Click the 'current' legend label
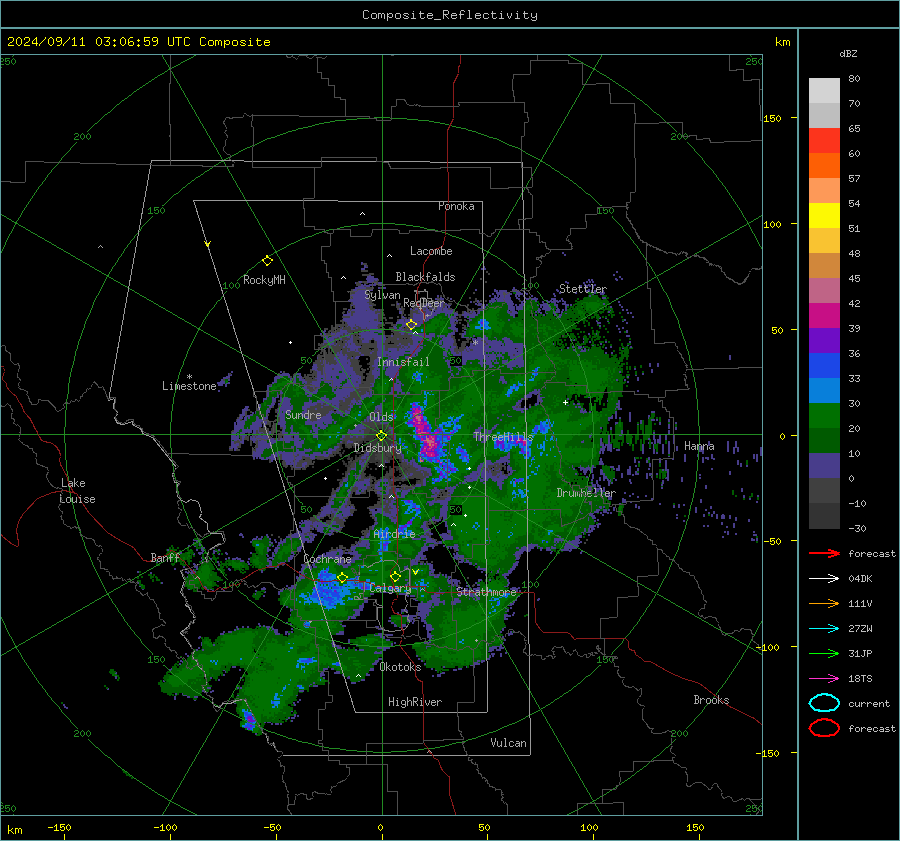The width and height of the screenshot is (900, 841). pos(868,703)
